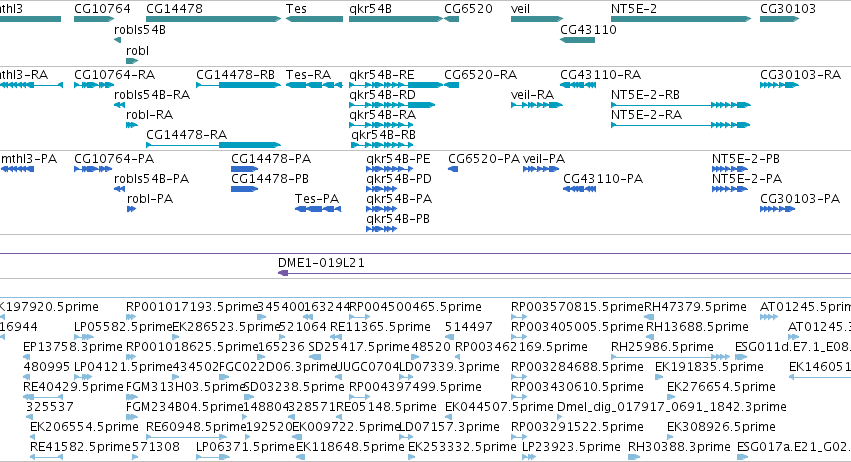Click the Tes gene label
The width and height of the screenshot is (851, 462).
296,9
